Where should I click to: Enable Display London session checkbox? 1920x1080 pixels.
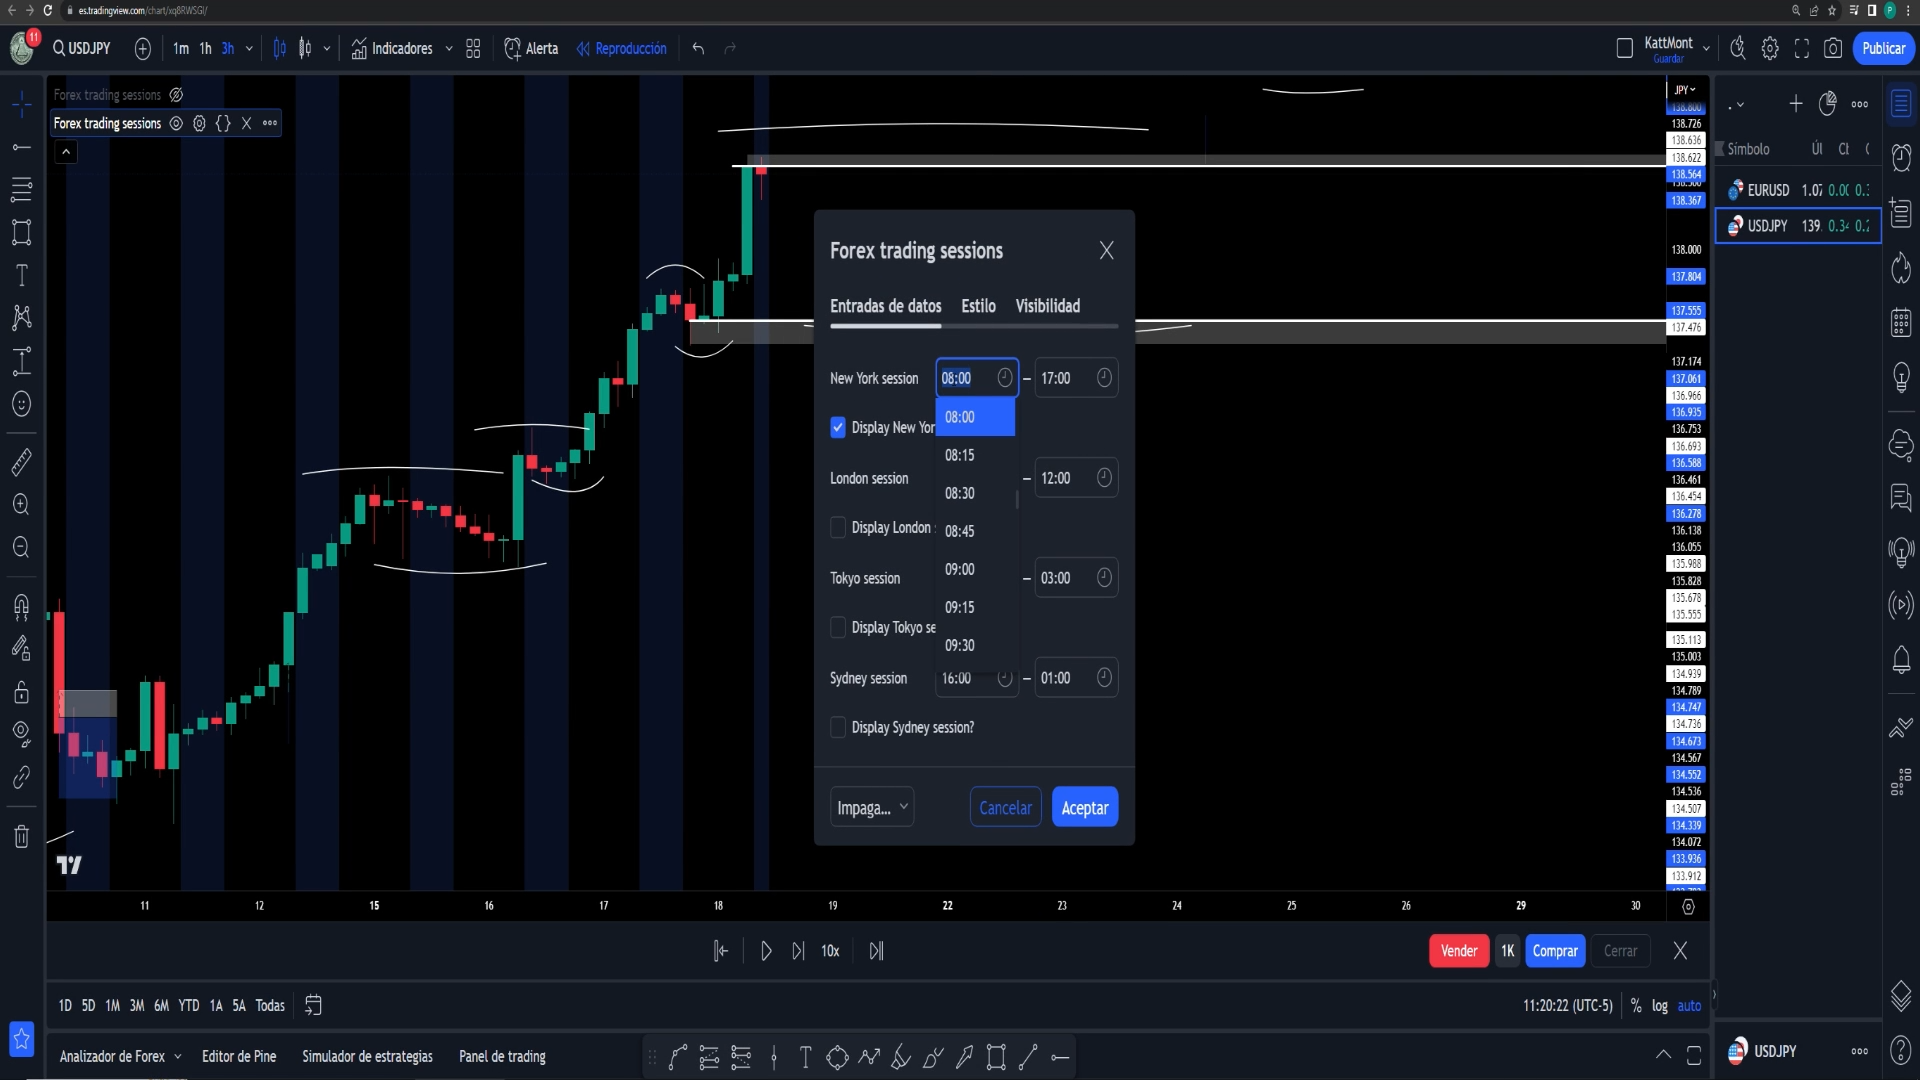coord(838,527)
